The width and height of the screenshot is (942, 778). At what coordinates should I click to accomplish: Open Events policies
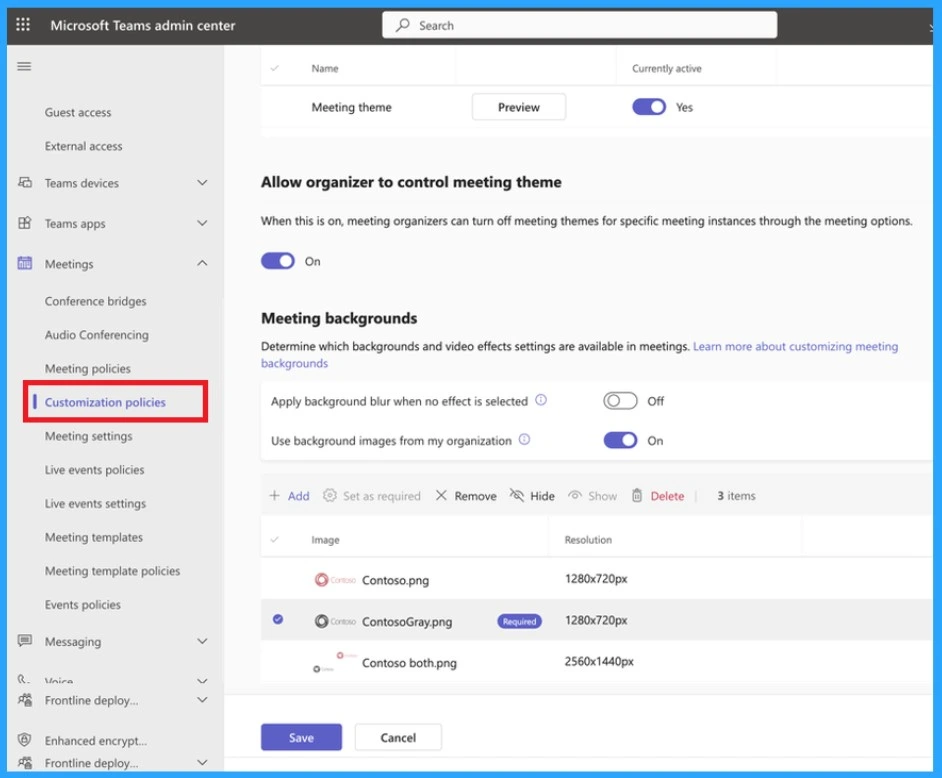82,604
